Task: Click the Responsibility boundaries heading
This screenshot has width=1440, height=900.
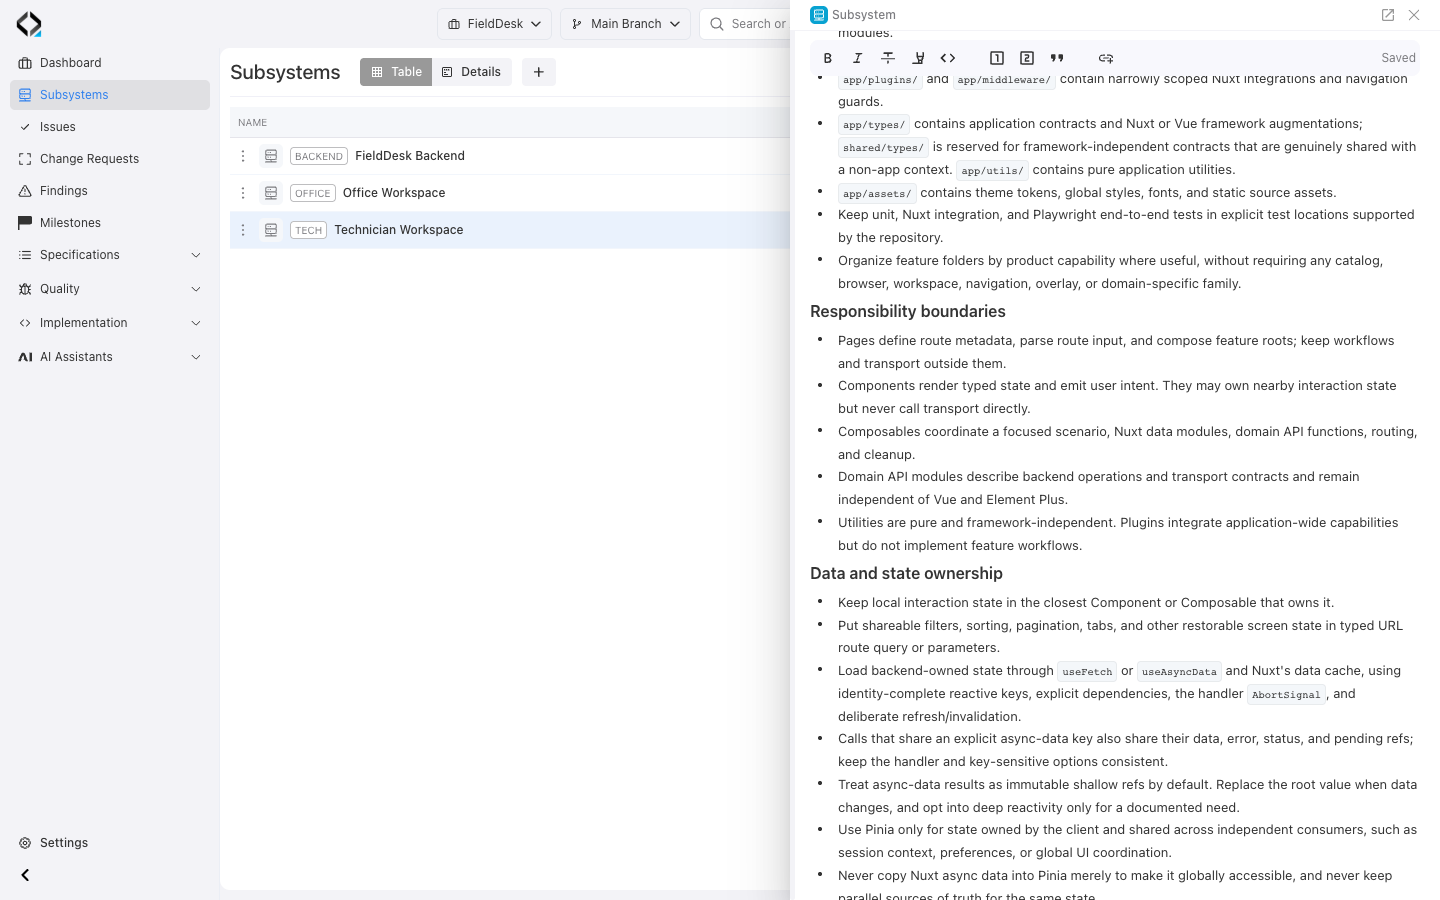Action: coord(908,312)
